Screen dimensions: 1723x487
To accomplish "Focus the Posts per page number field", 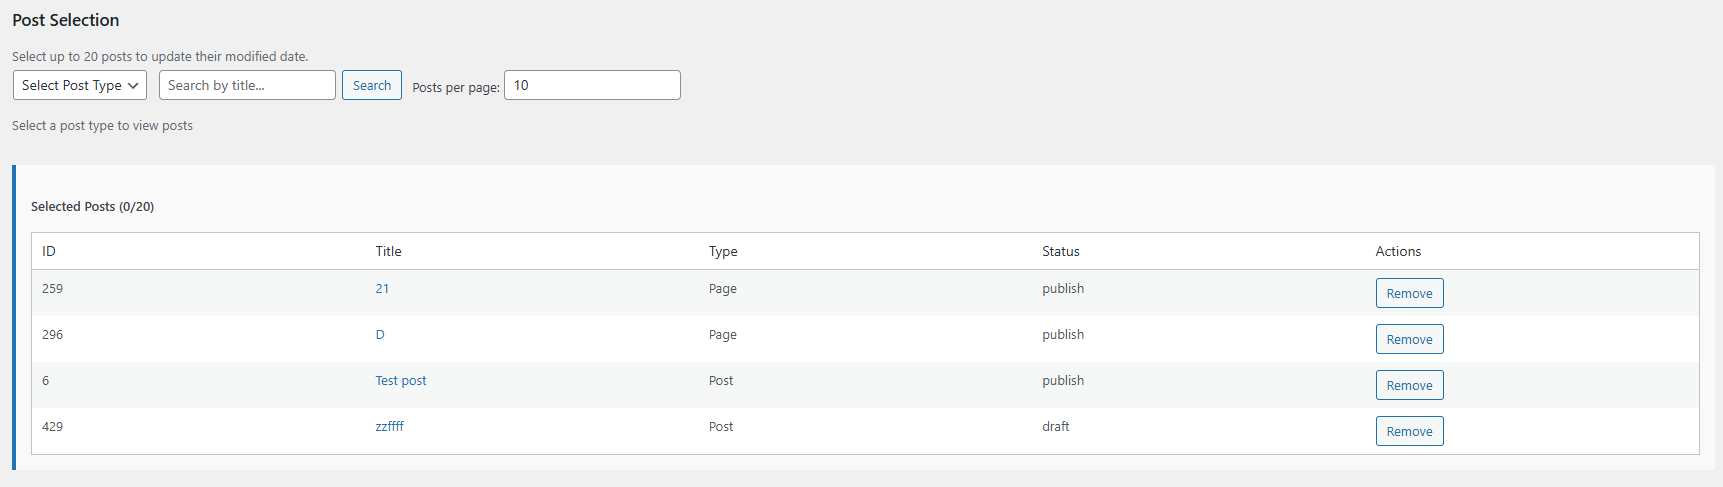I will (592, 85).
